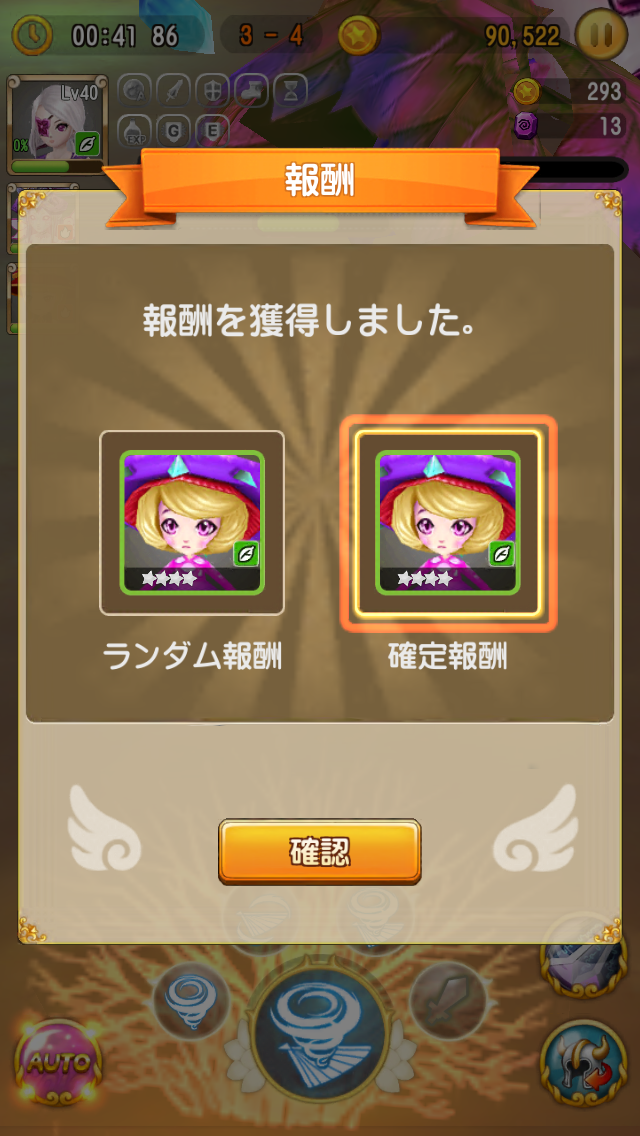Toggle the AUTO battle orb
This screenshot has width=640, height=1136.
[x=59, y=1063]
